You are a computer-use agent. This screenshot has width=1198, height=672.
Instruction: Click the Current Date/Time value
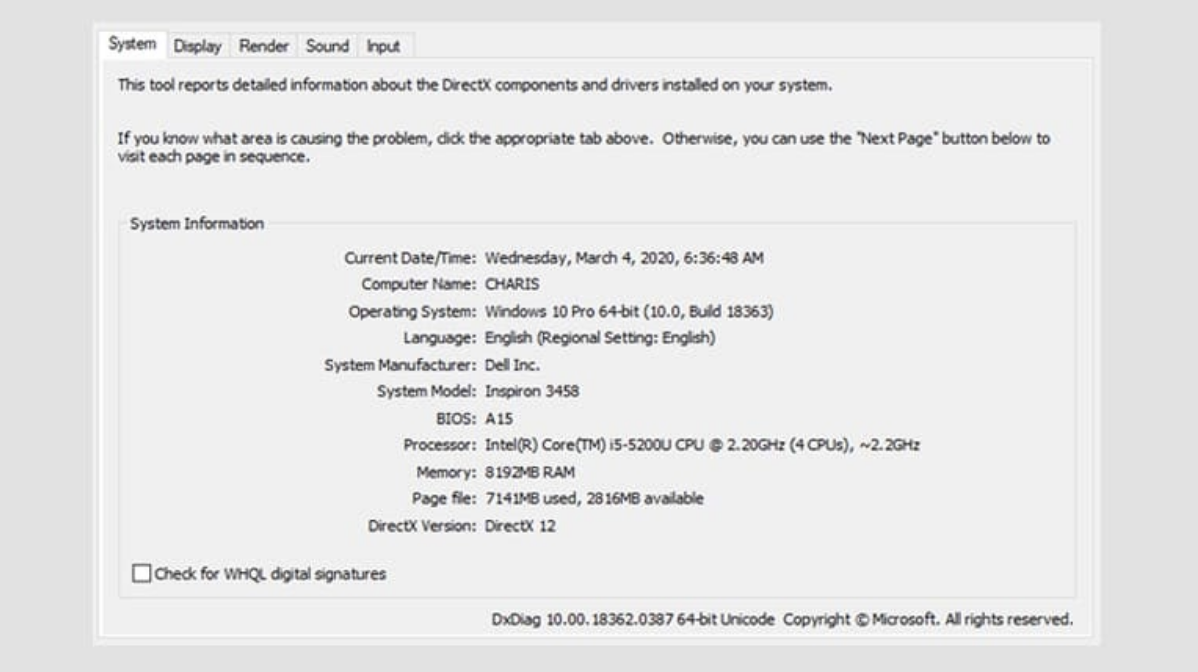pyautogui.click(x=624, y=258)
